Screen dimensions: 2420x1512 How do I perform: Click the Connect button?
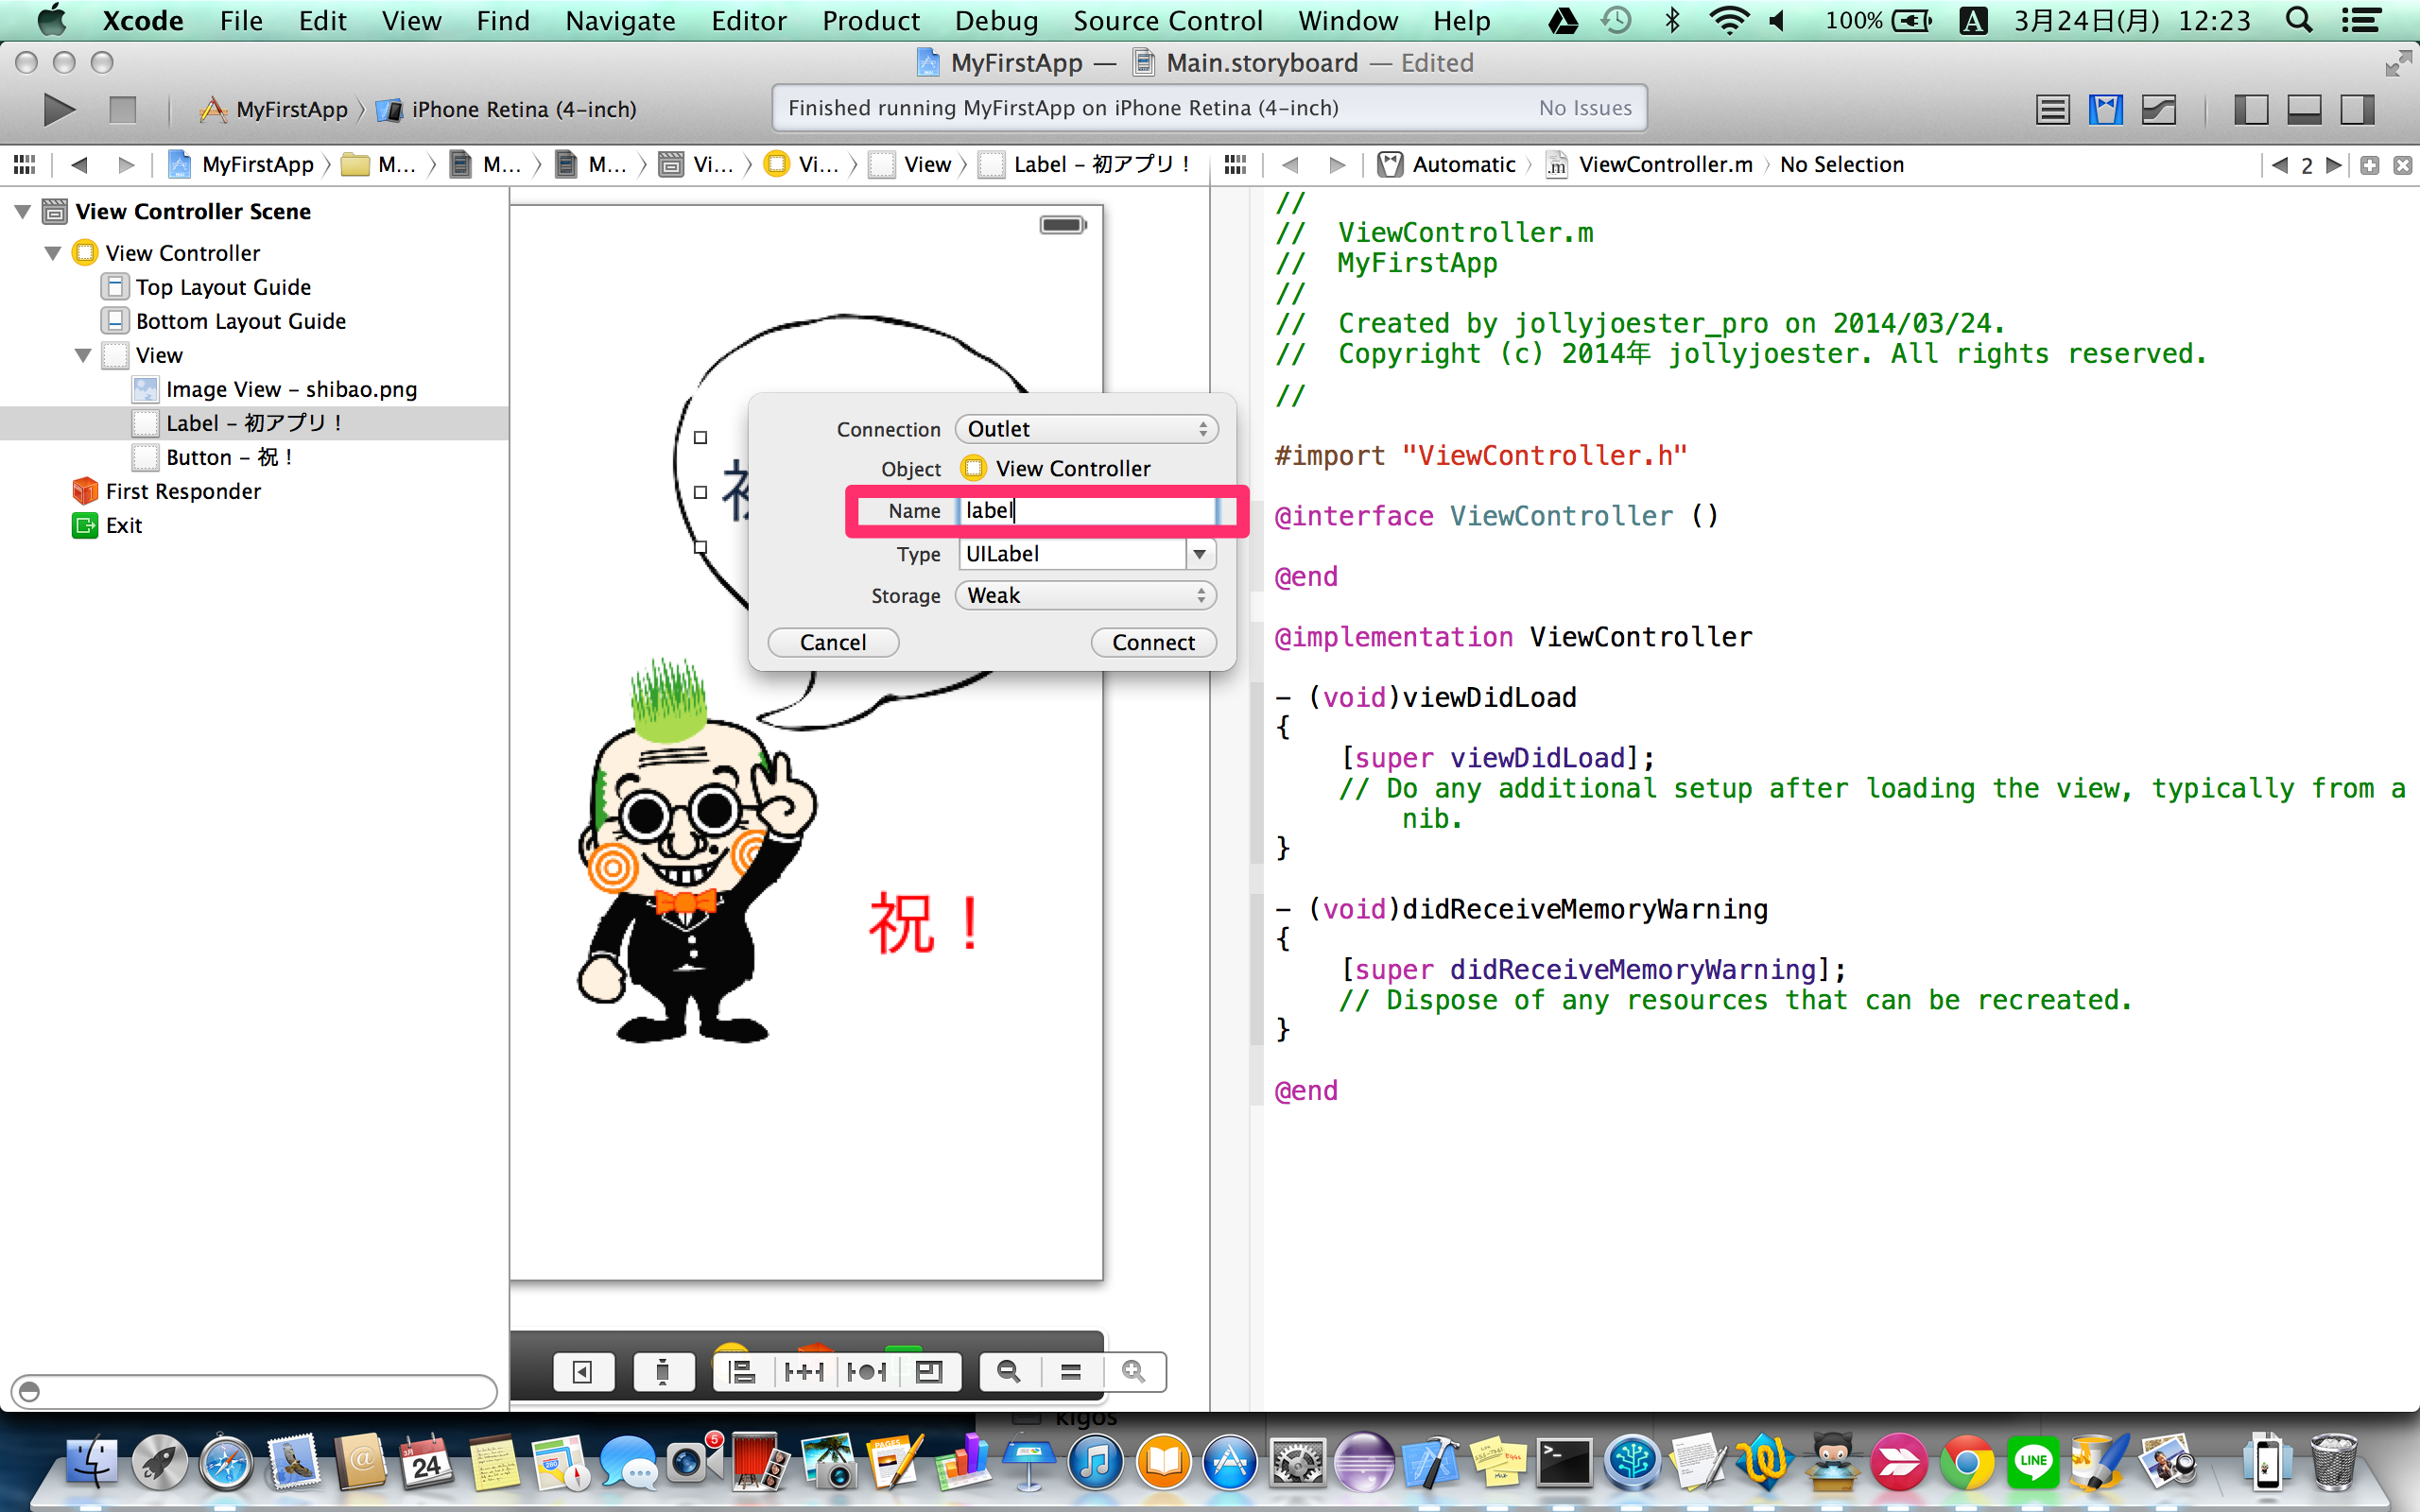click(1153, 642)
